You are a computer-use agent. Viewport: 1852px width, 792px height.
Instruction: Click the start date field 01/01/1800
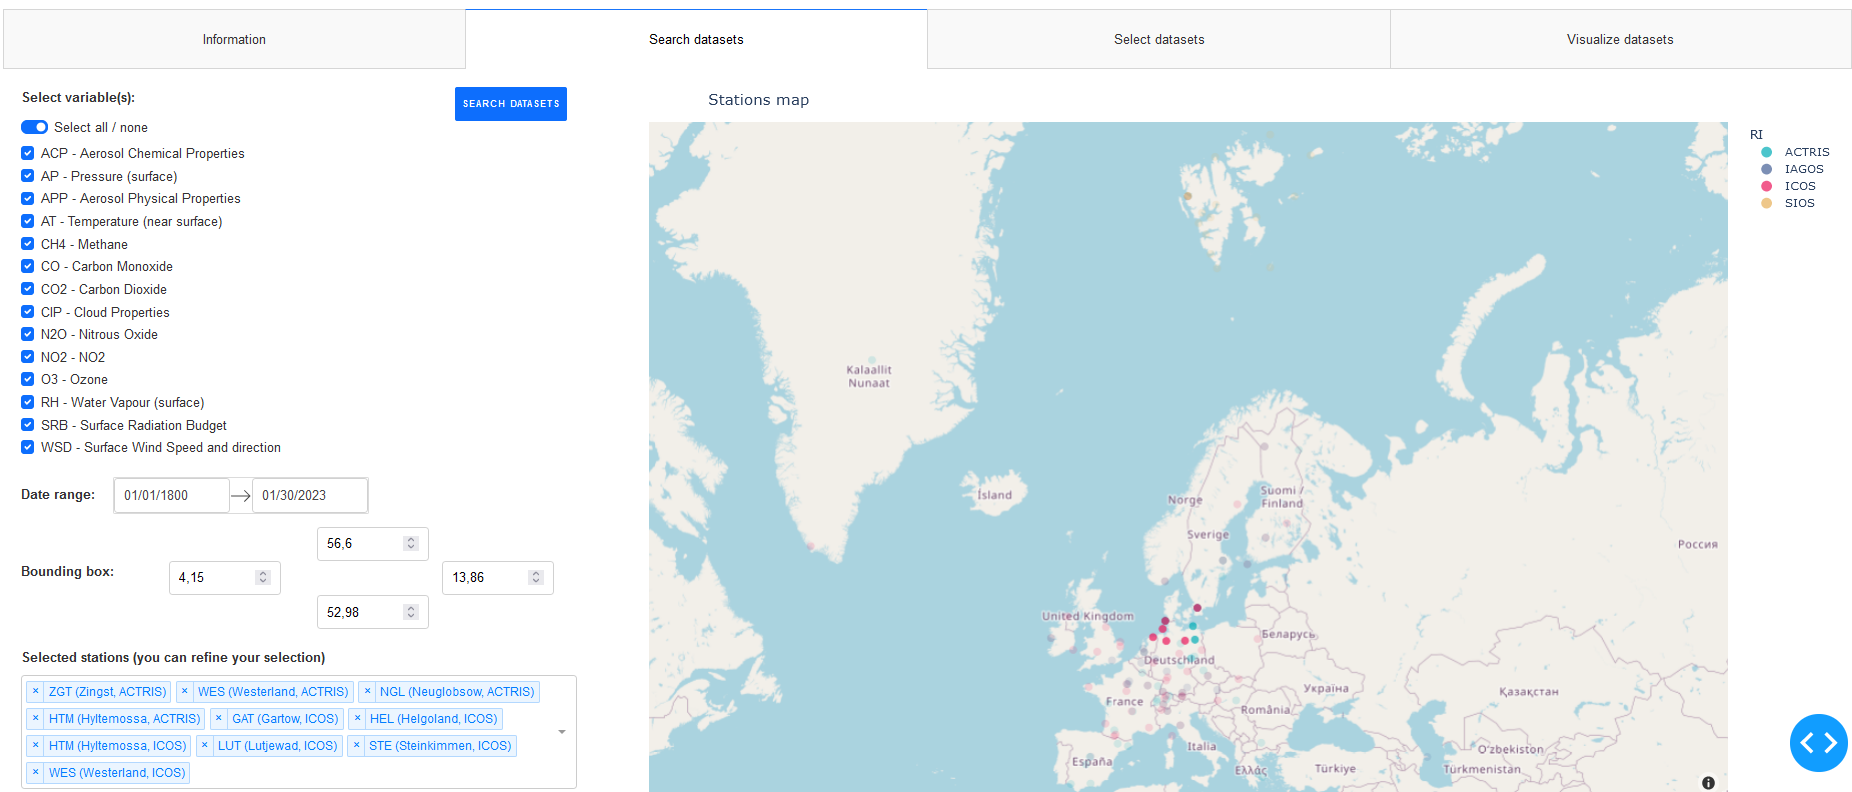tap(171, 495)
